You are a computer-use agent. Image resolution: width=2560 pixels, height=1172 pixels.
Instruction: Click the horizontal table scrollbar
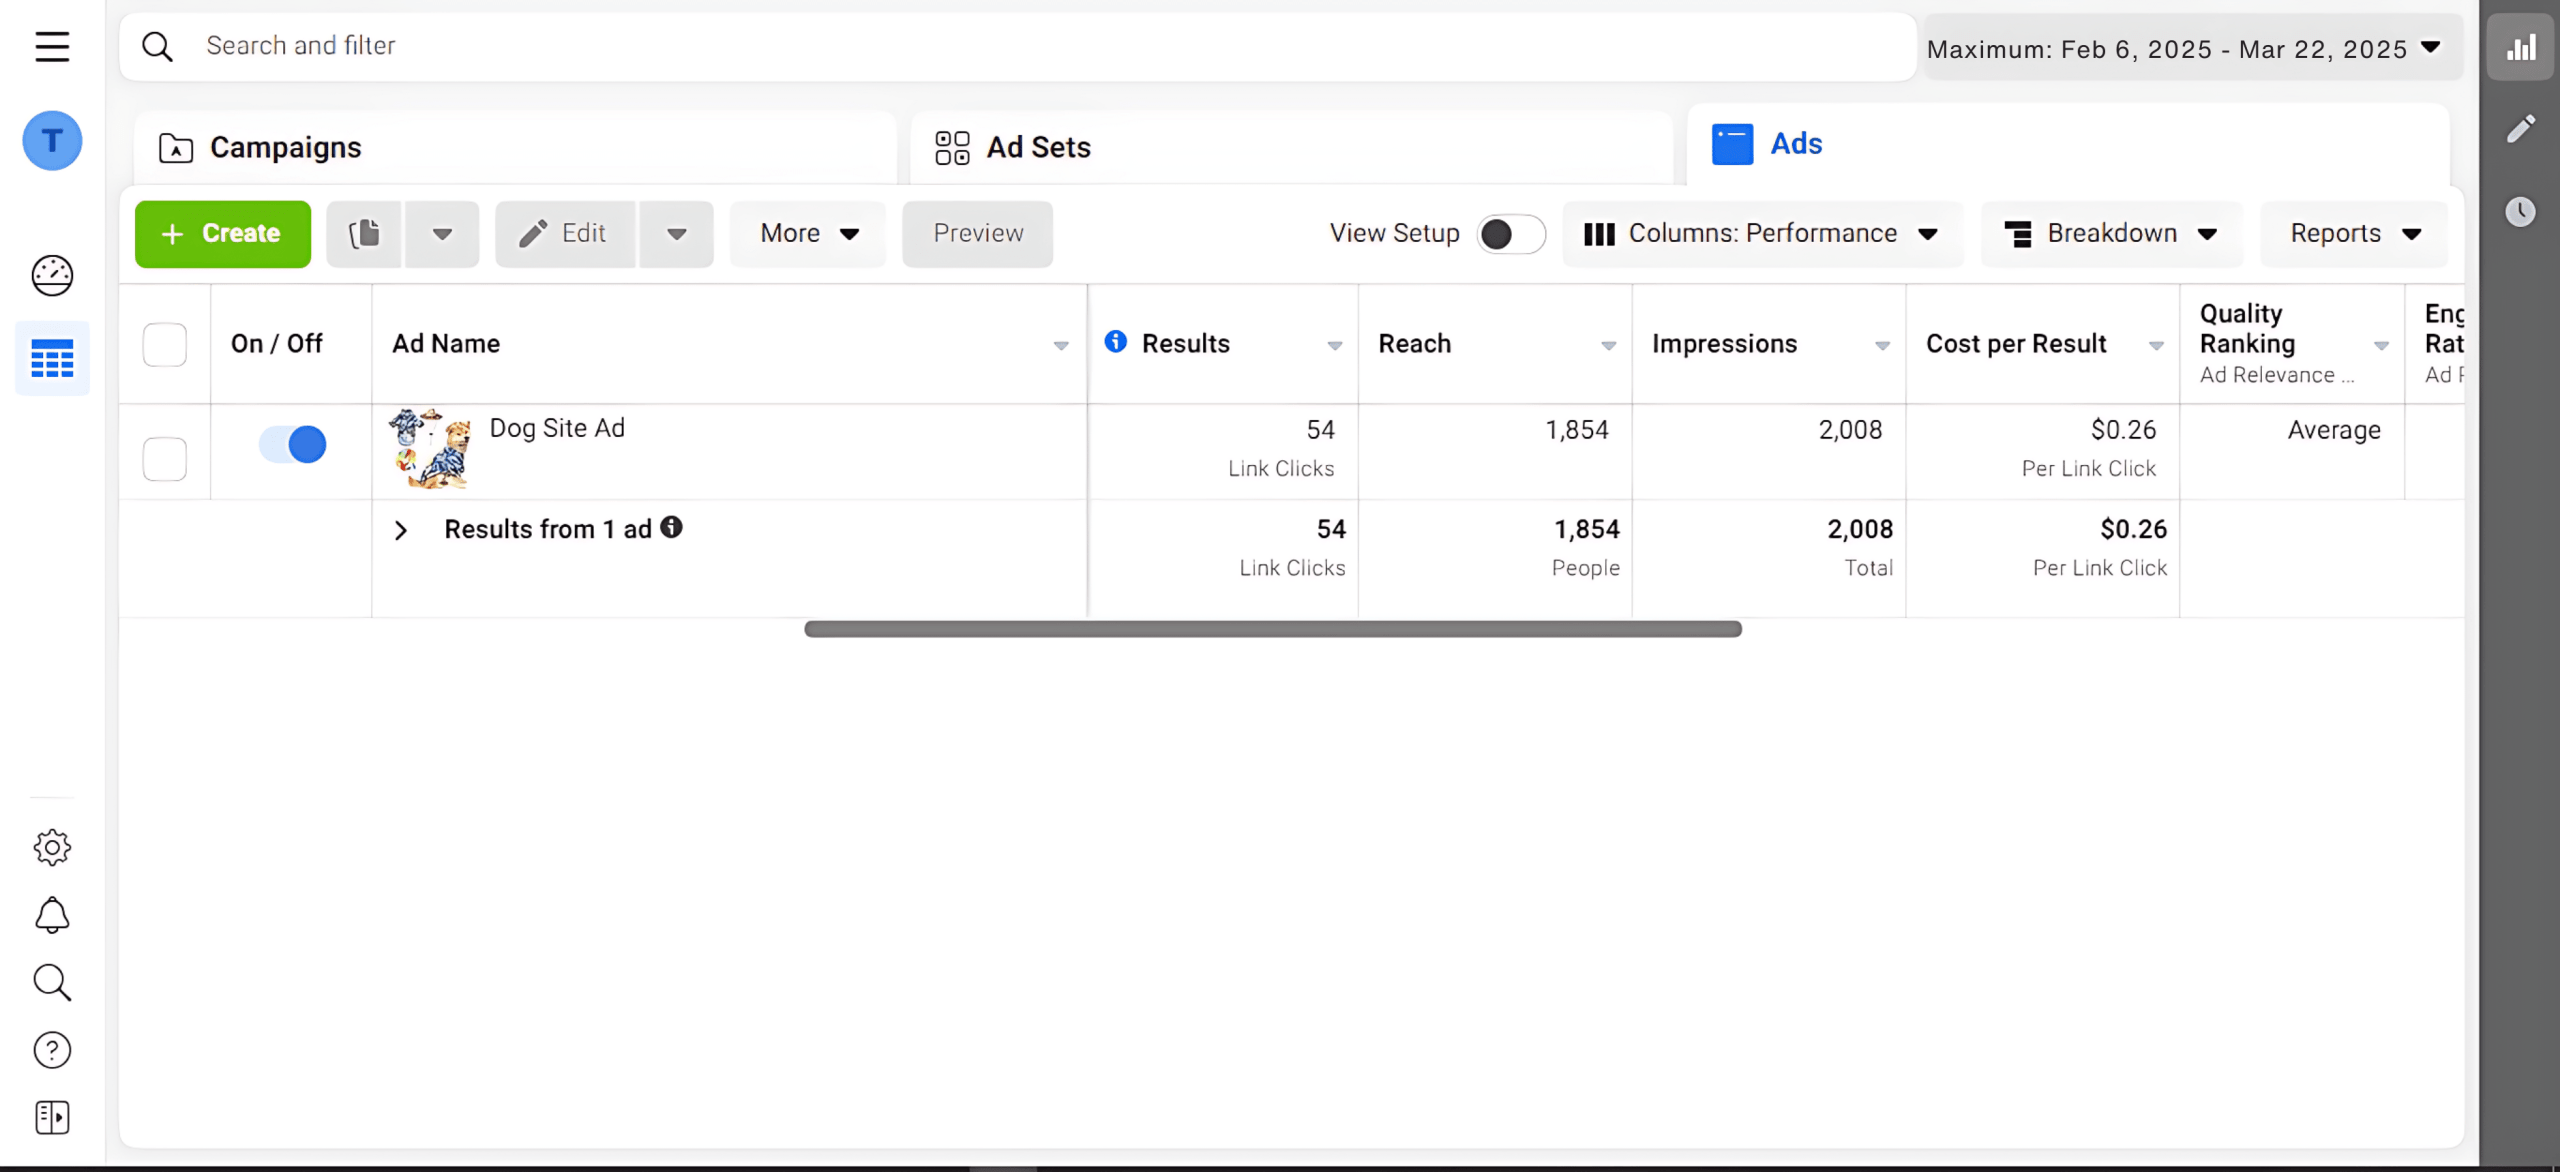[1272, 629]
